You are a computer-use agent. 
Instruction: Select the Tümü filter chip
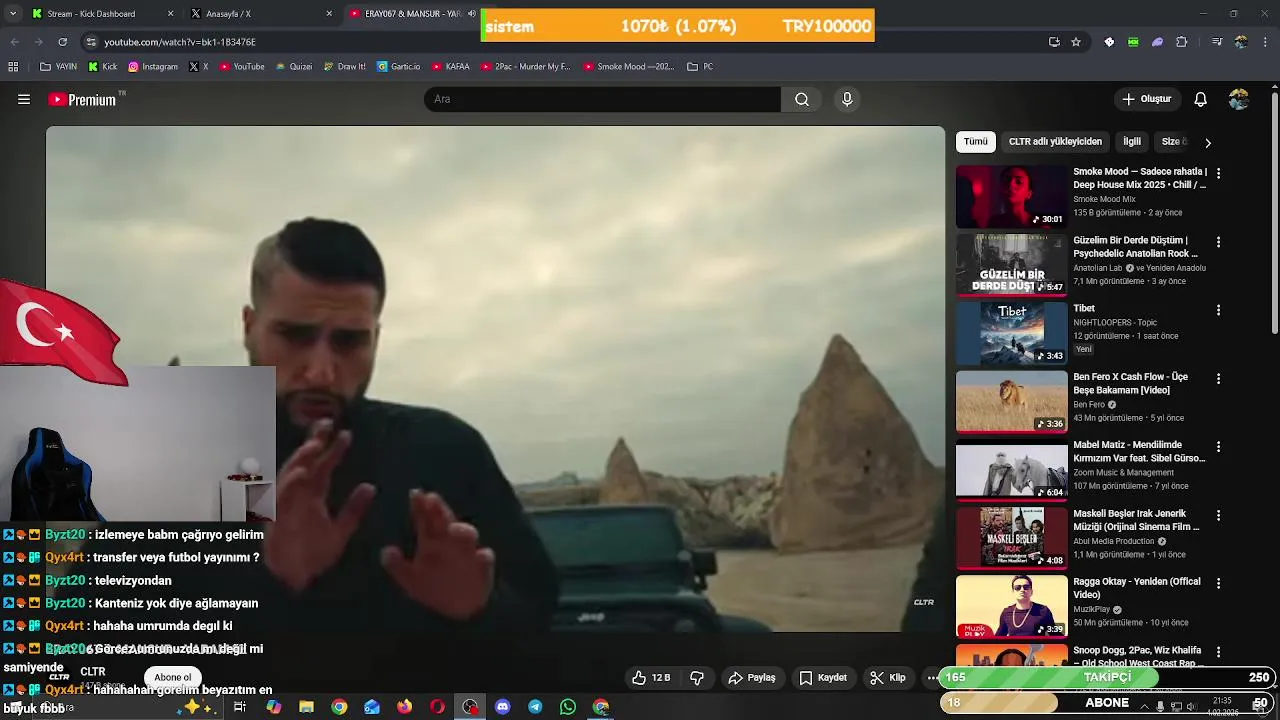coord(976,142)
